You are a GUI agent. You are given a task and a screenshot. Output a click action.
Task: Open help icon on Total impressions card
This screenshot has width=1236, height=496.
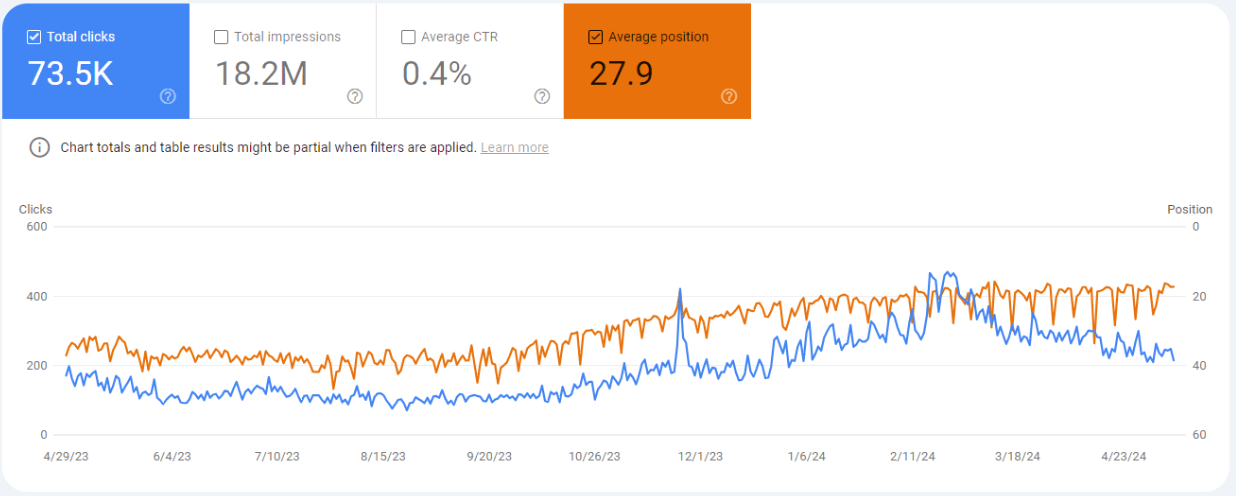355,96
